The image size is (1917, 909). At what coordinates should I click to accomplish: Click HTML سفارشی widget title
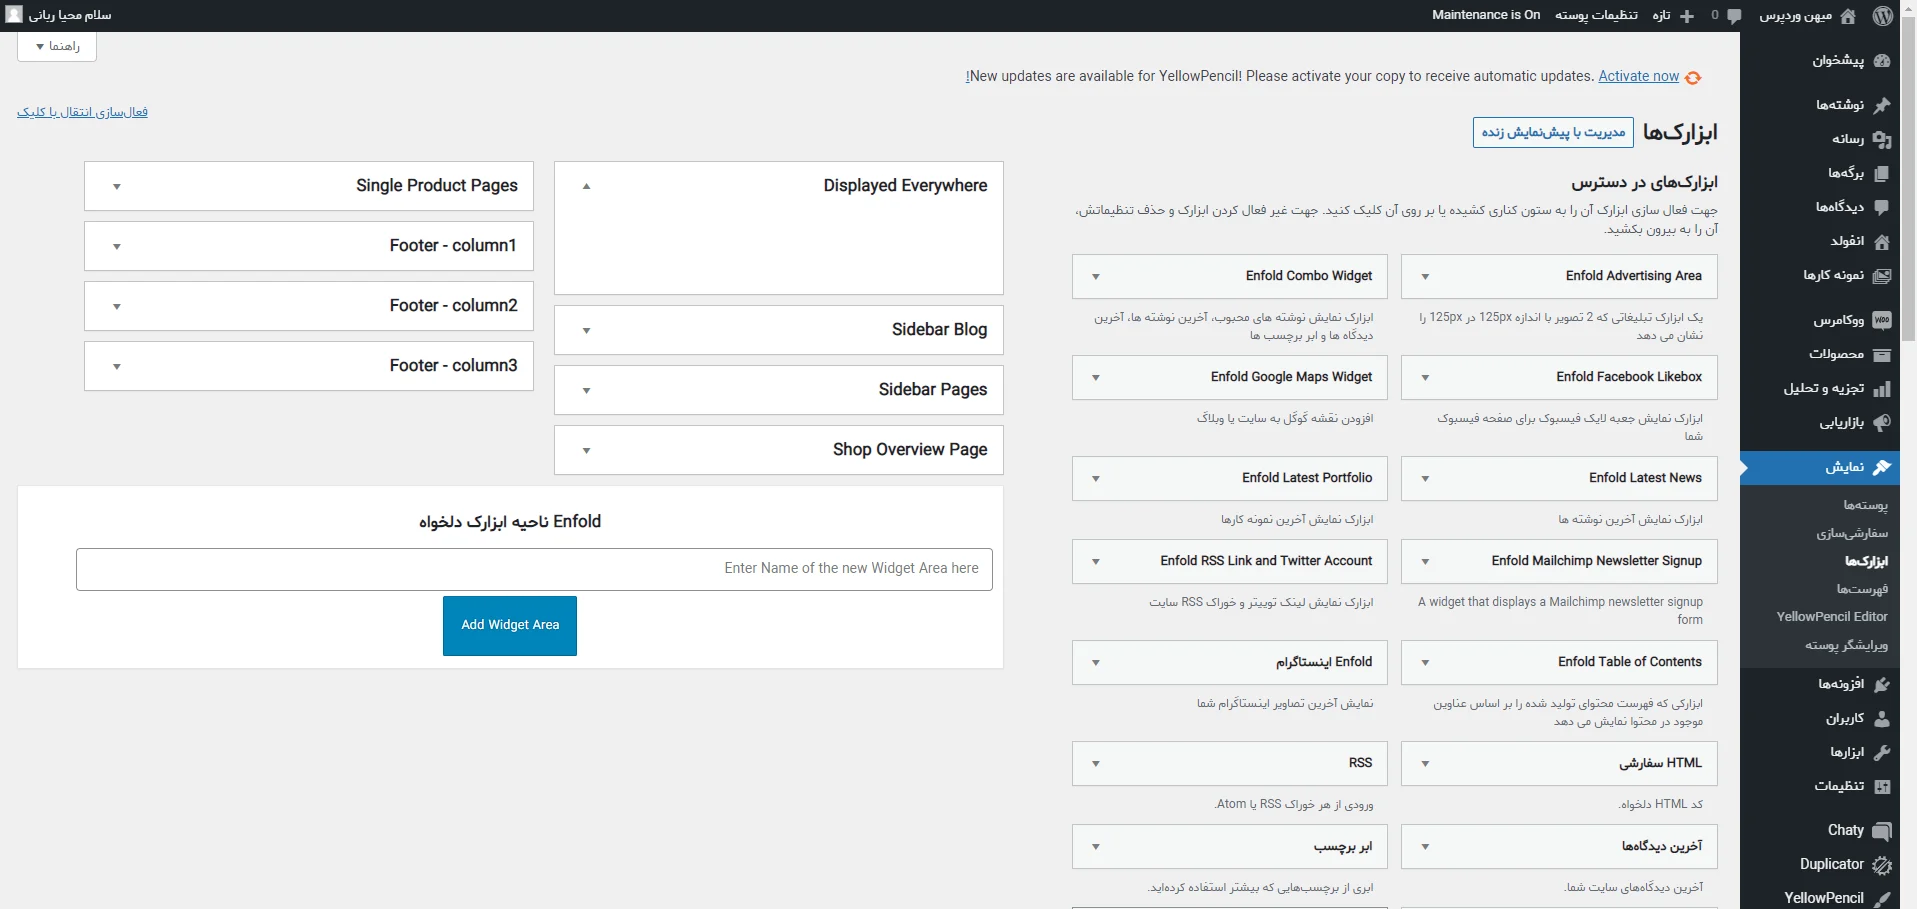pyautogui.click(x=1660, y=763)
